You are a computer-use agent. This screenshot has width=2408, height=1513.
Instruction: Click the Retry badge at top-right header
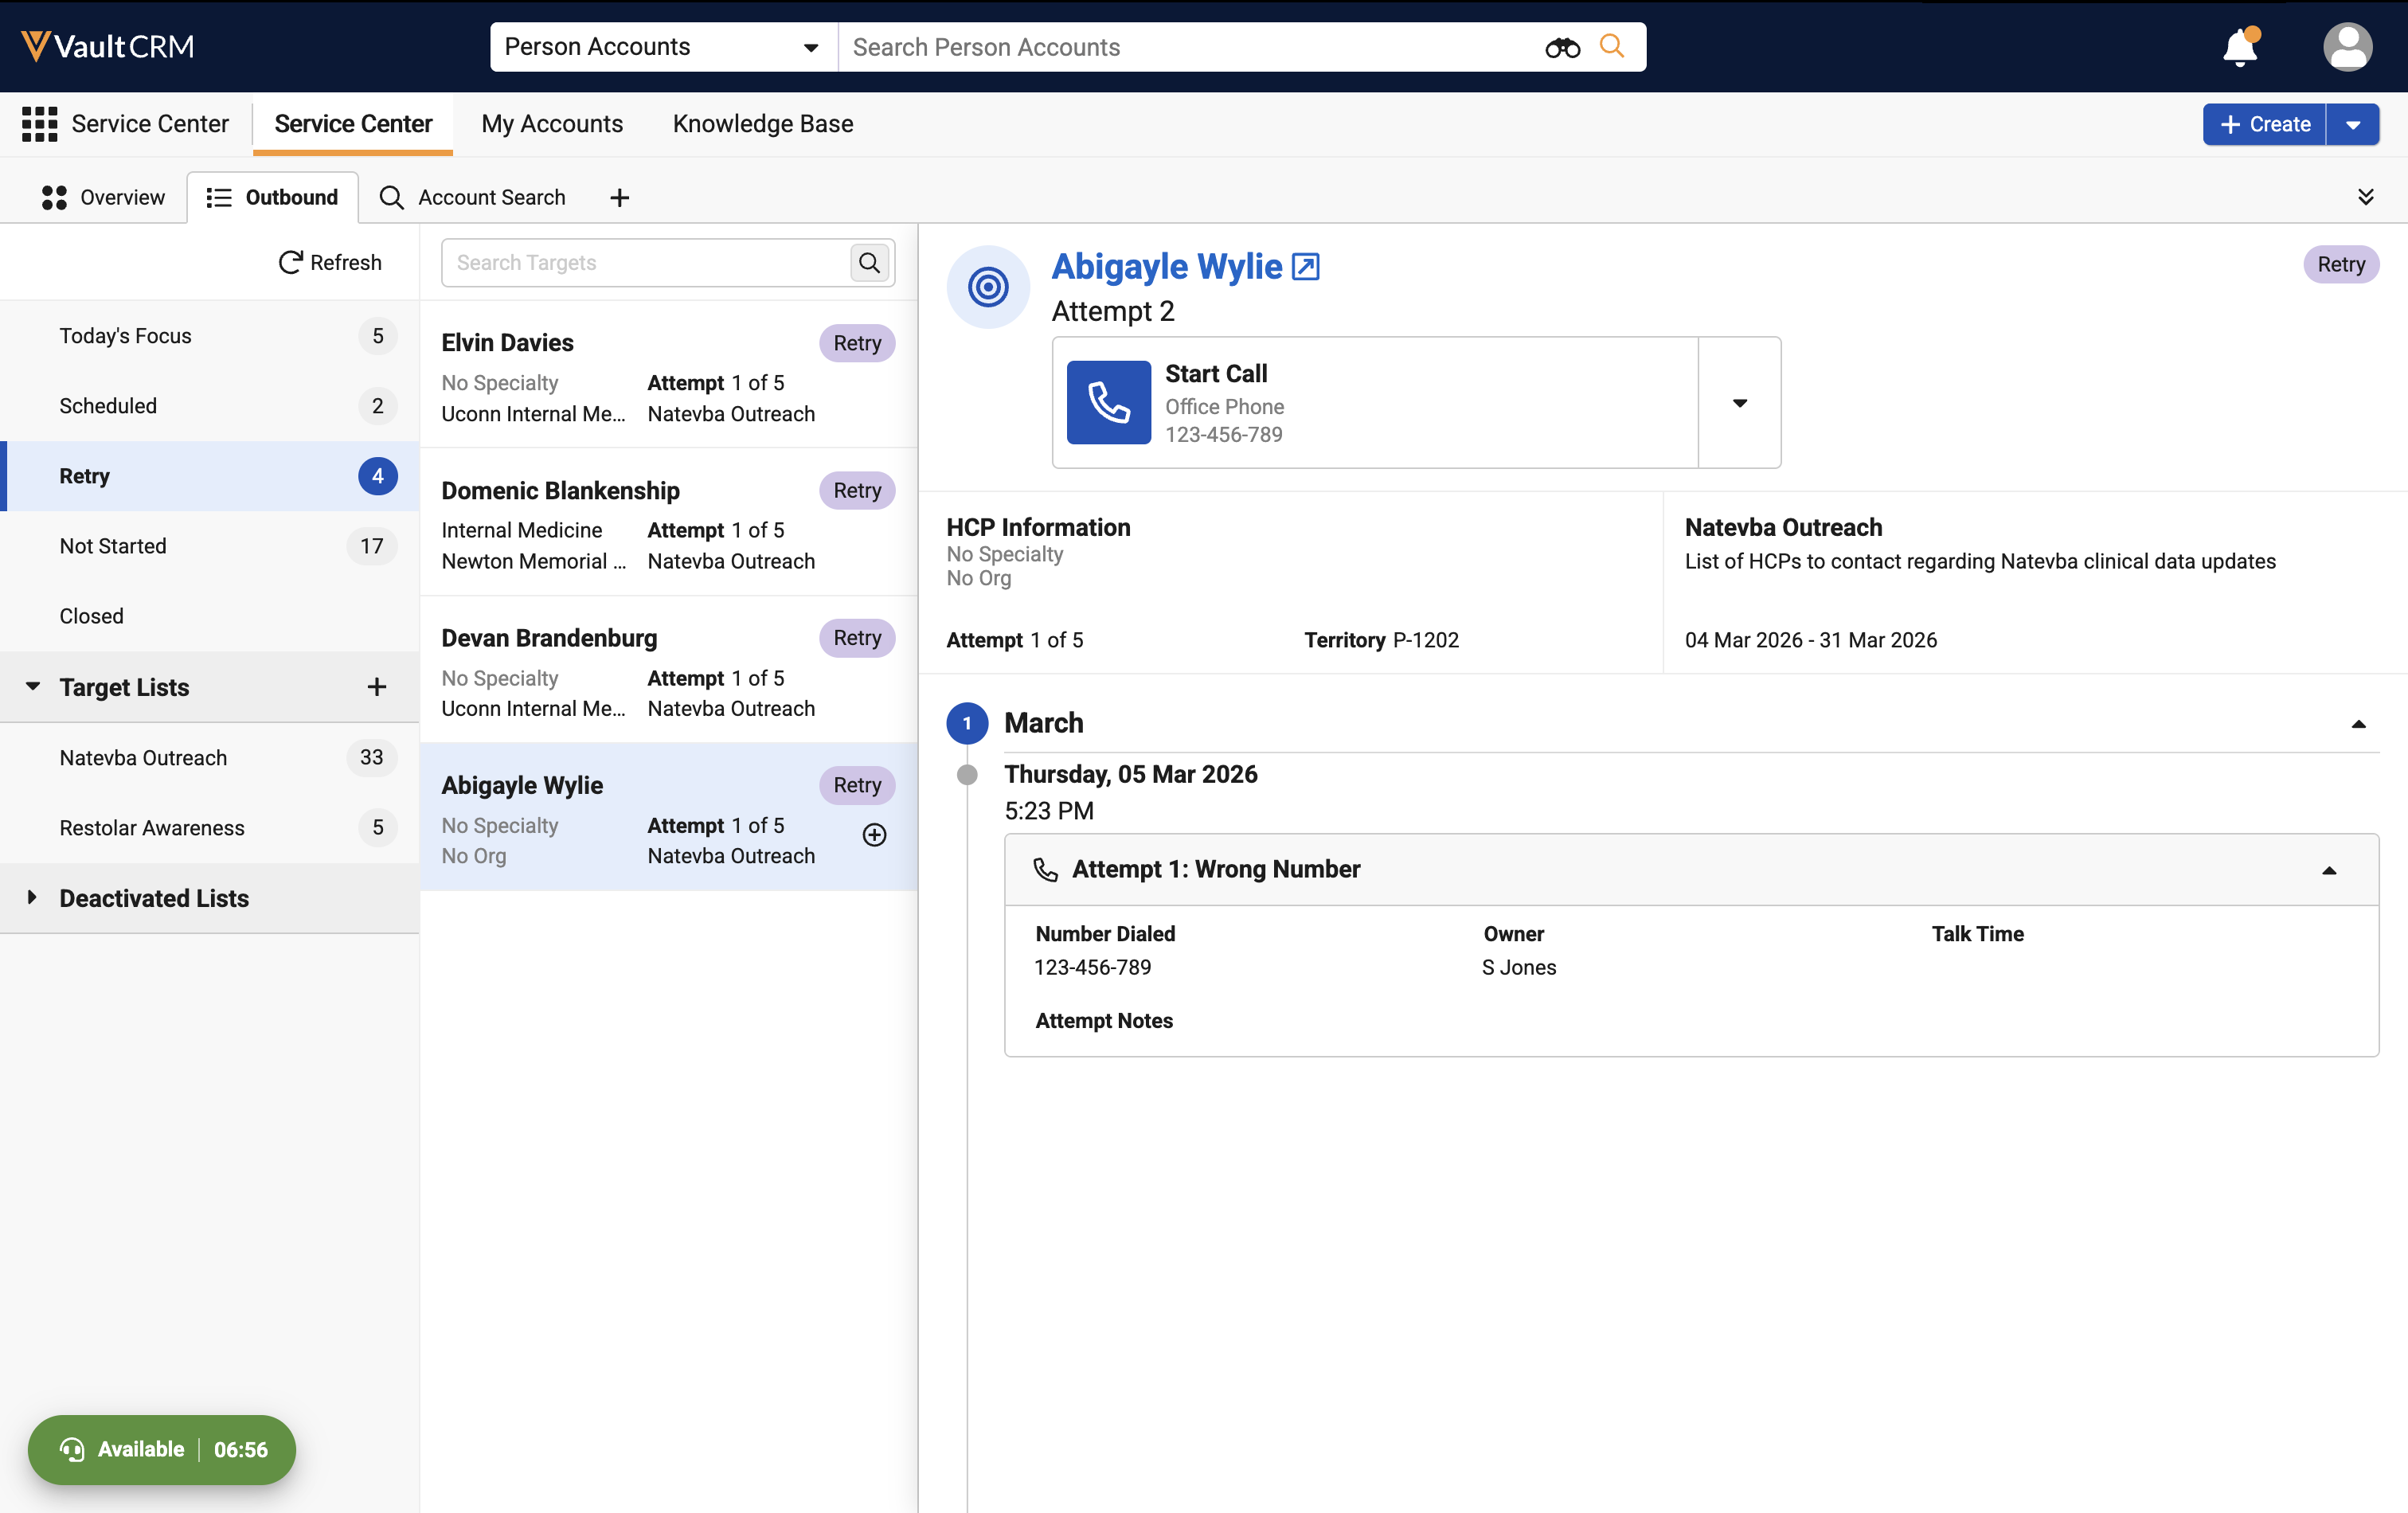(2341, 264)
